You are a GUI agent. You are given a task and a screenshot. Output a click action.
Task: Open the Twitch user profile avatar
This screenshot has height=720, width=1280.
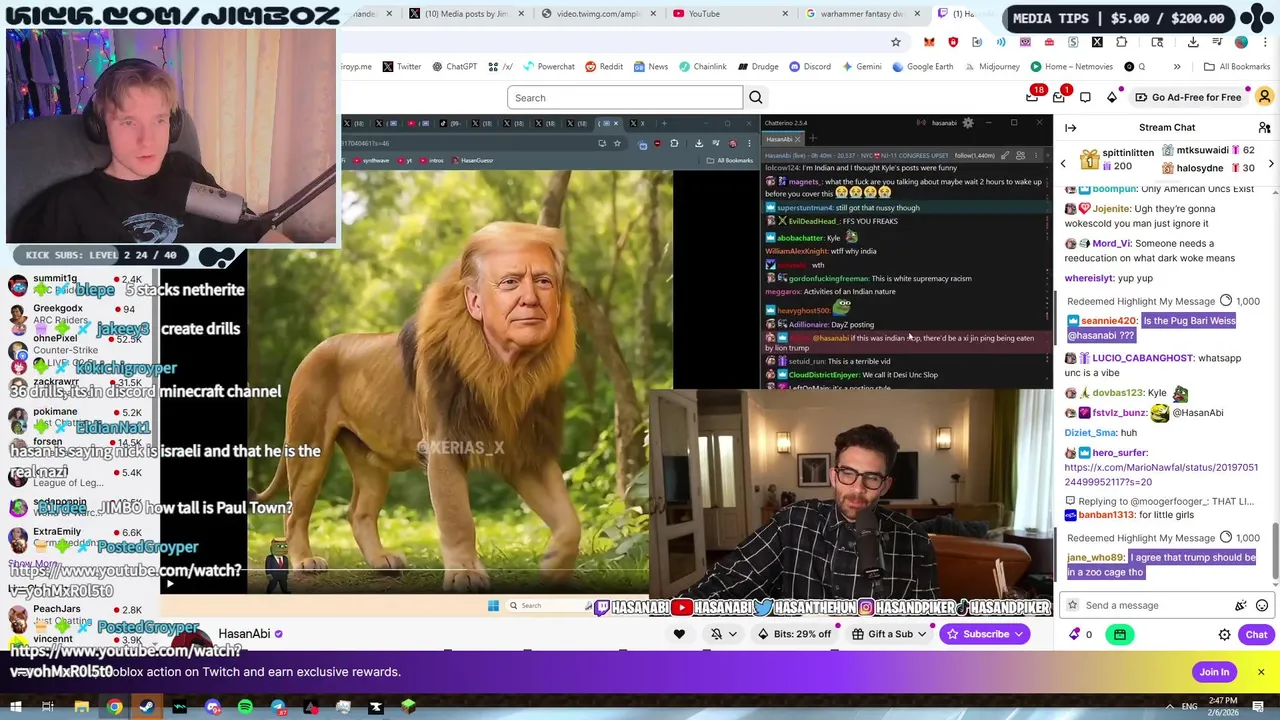[1264, 97]
